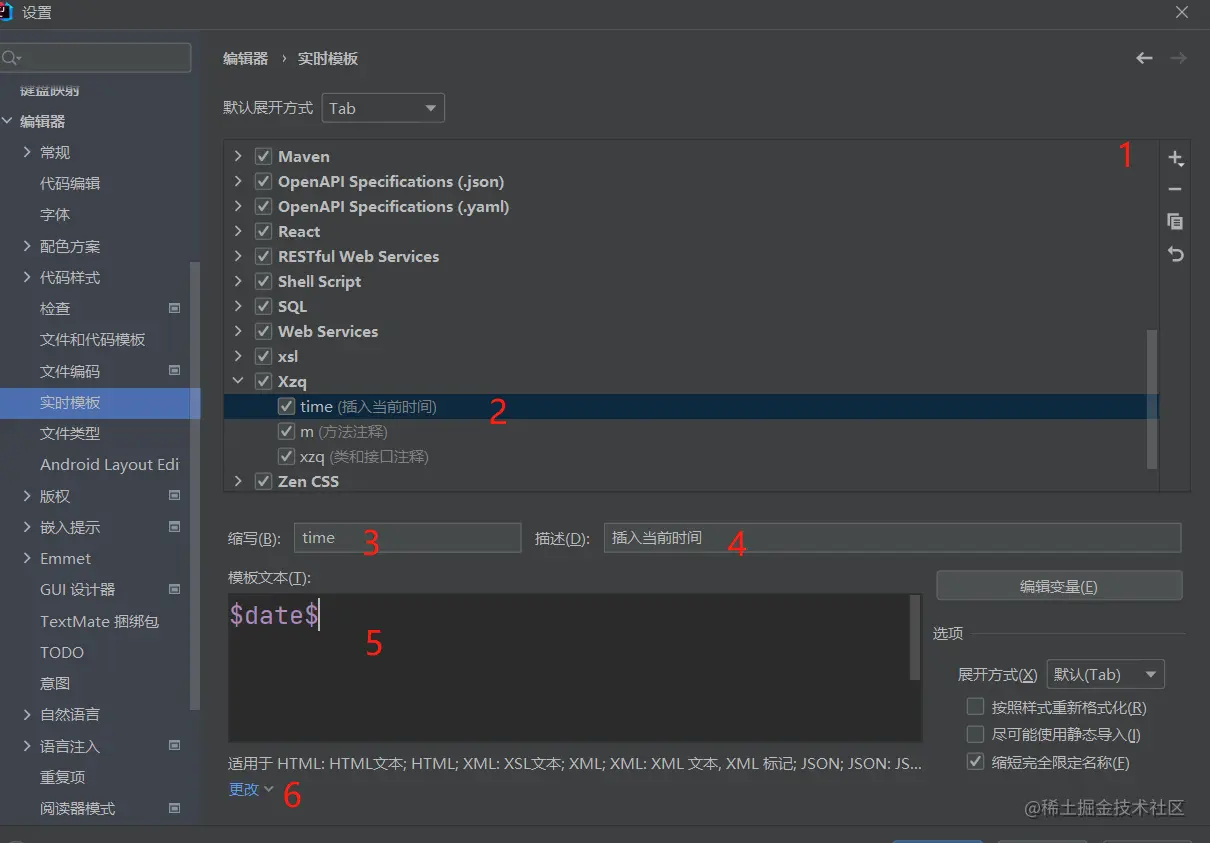Image resolution: width=1210 pixels, height=843 pixels.
Task: Open the 意图 settings page
Action: [55, 683]
